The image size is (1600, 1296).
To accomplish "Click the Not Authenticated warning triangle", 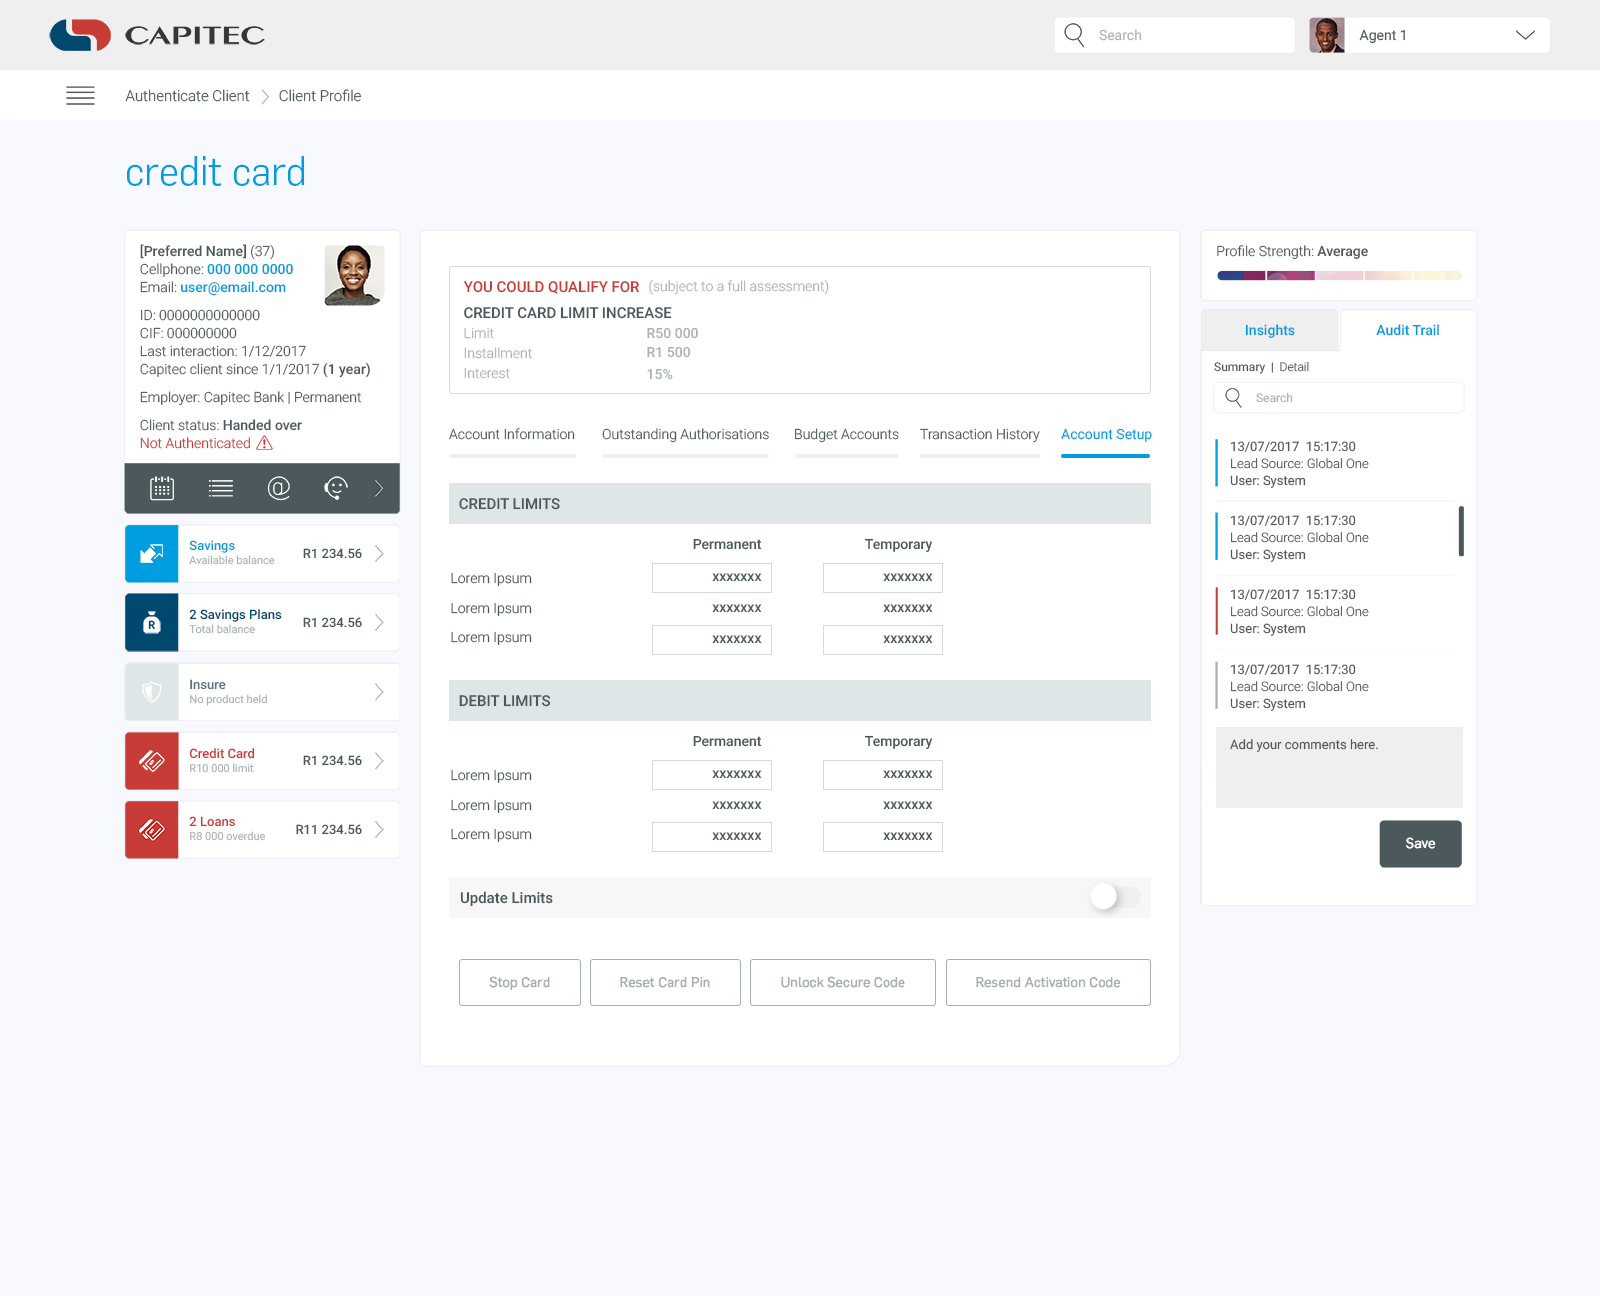I will coord(265,443).
